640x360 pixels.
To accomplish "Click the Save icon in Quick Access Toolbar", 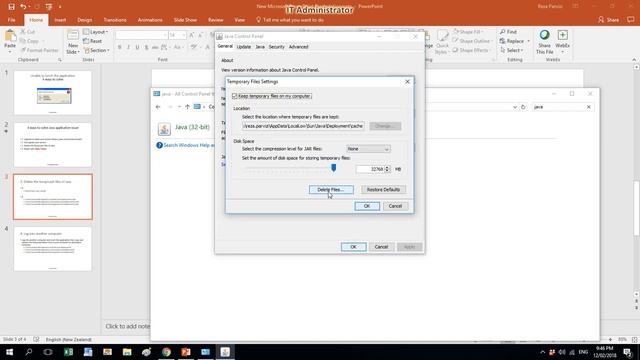I will [11, 7].
